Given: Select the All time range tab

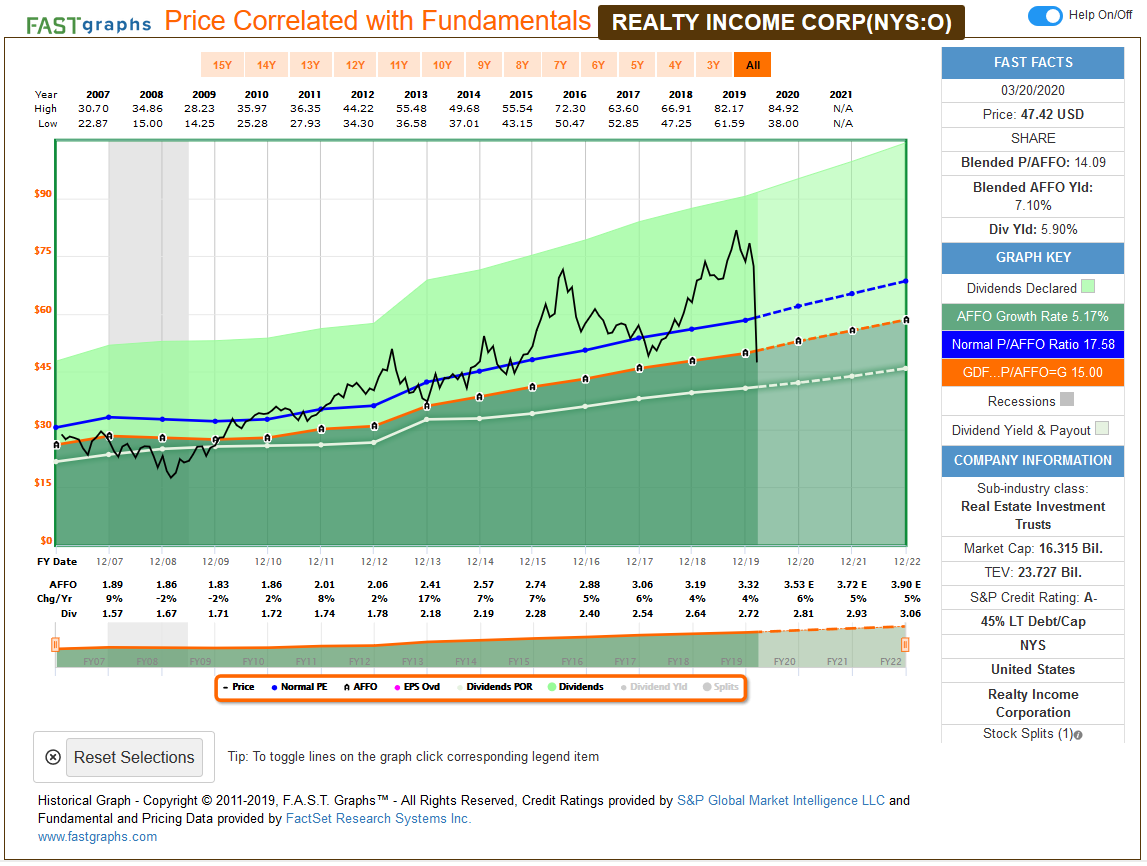Looking at the screenshot, I should [x=753, y=65].
